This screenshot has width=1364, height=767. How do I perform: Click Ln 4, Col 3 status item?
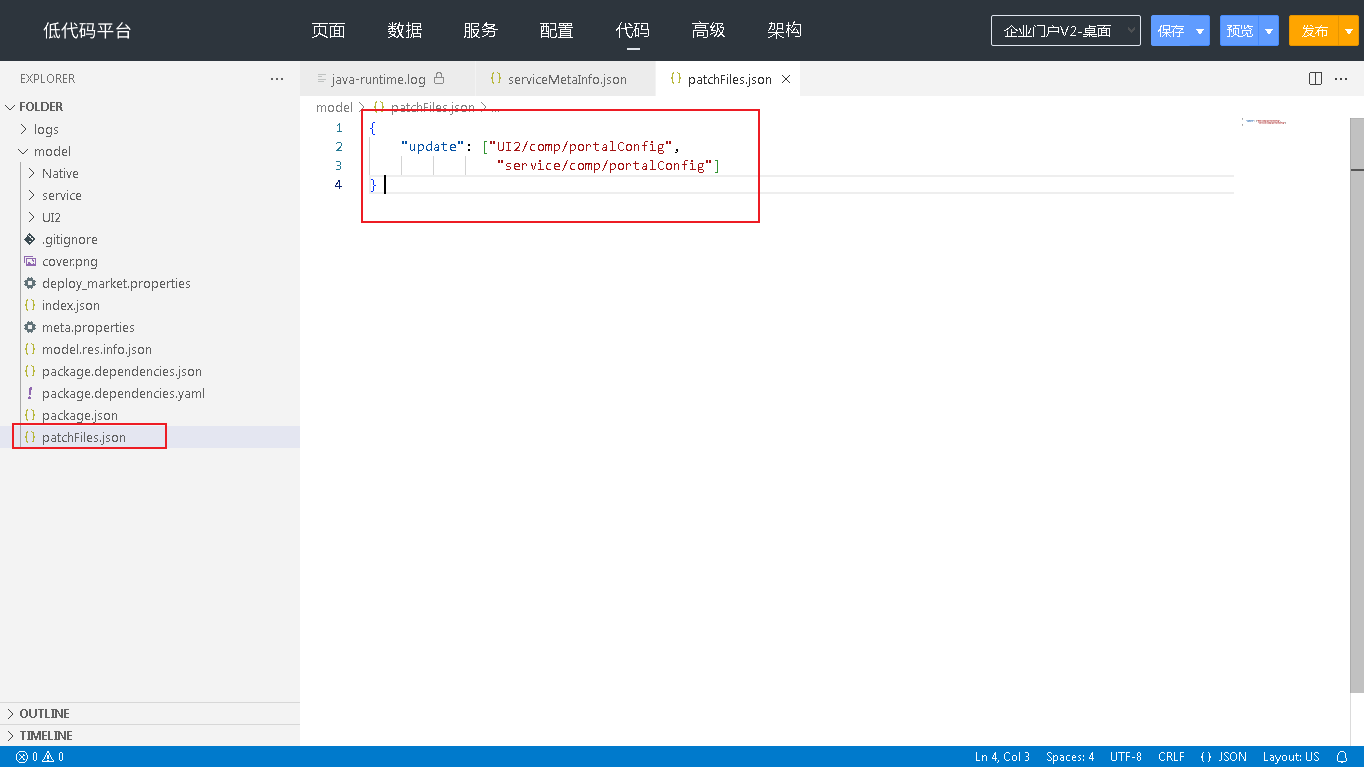tap(1002, 757)
